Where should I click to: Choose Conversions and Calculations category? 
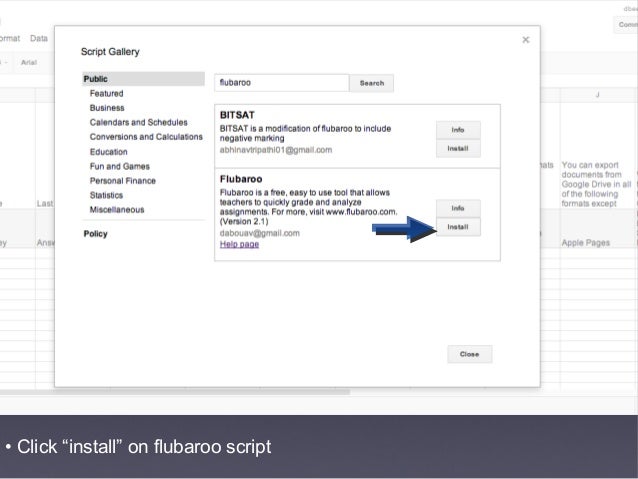(146, 137)
